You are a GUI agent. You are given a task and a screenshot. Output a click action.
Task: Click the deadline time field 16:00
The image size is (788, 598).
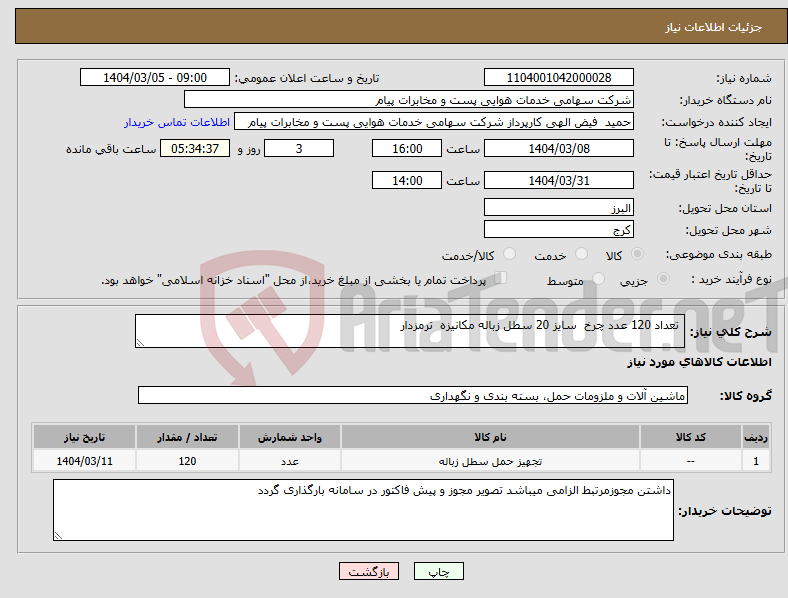point(407,148)
